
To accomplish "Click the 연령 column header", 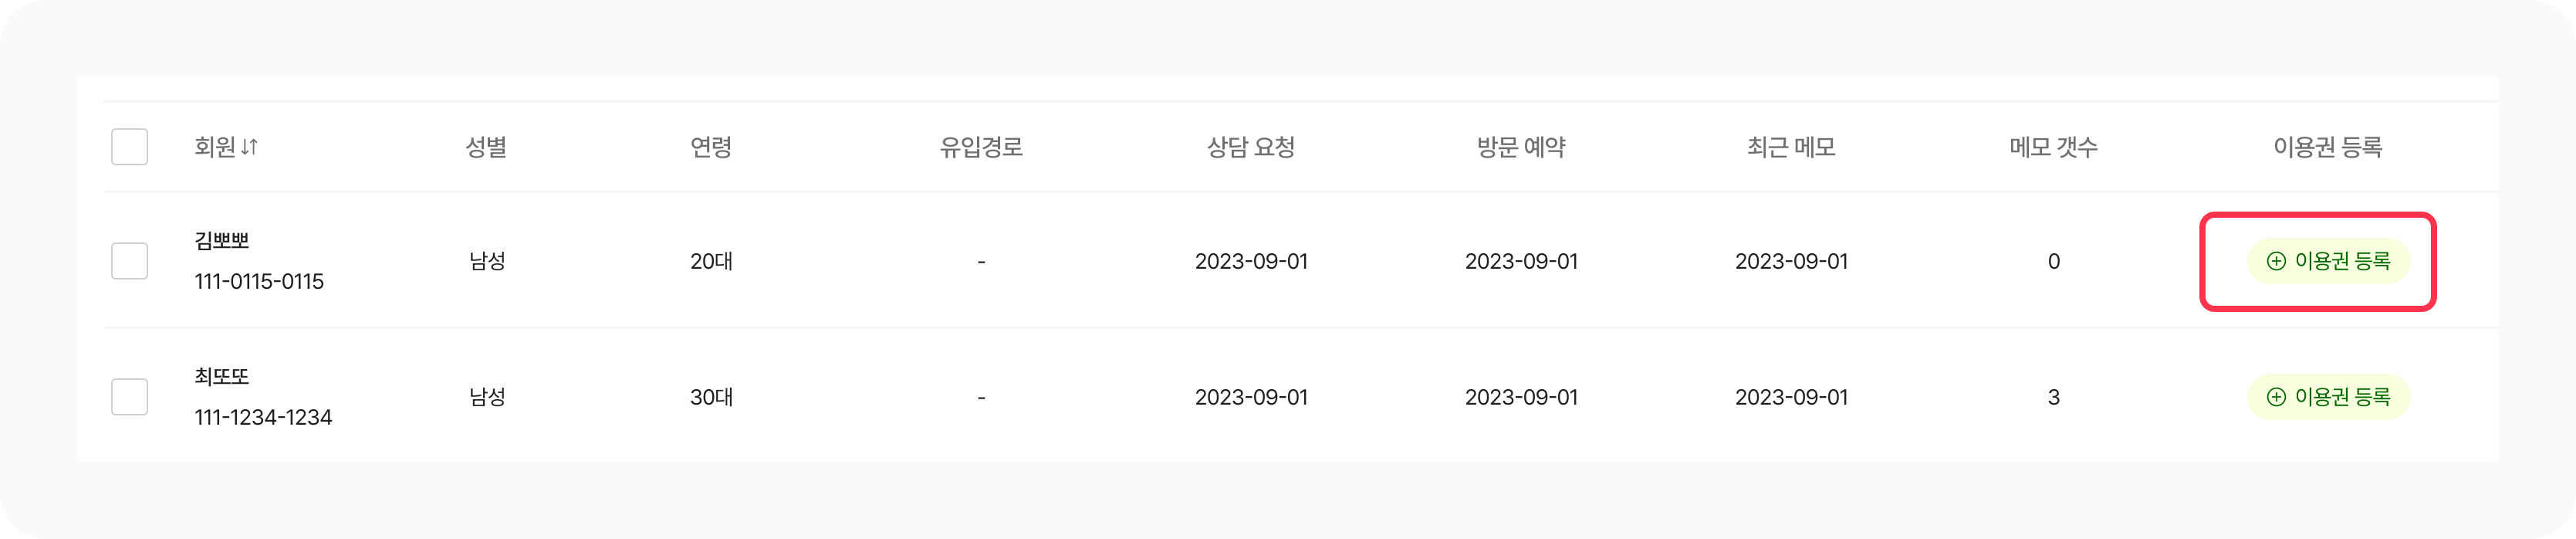I will [x=711, y=147].
